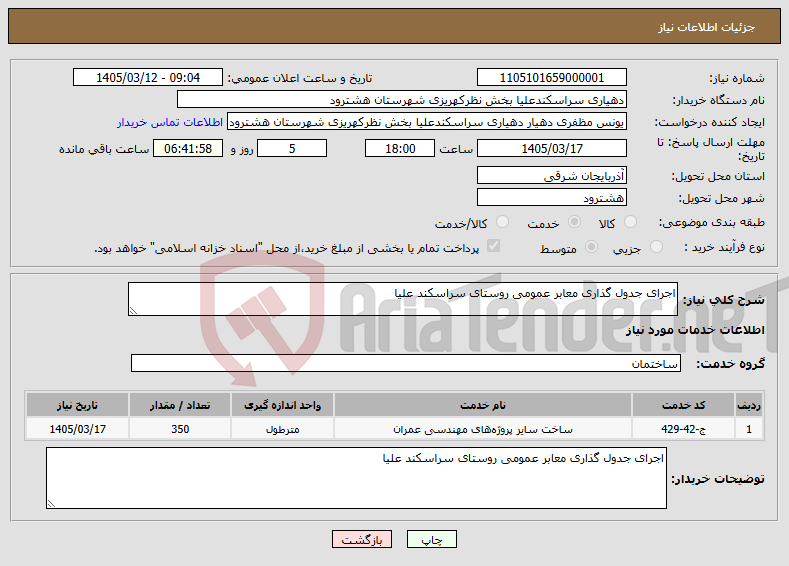The height and width of the screenshot is (566, 789).
Task: Click unit cell مترطول
Action: pos(282,429)
